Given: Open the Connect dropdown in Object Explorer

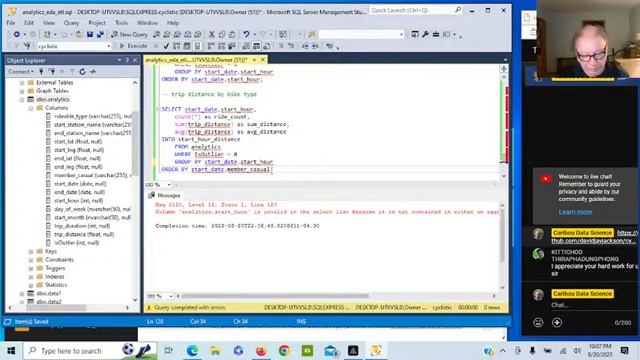Looking at the screenshot, I should [21, 71].
